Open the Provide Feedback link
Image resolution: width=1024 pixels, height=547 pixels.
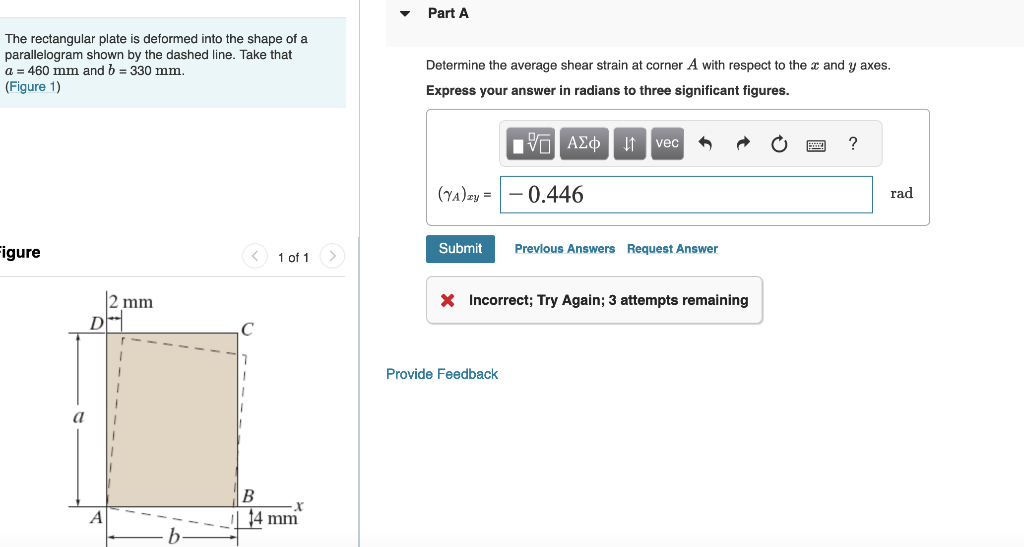tap(442, 374)
